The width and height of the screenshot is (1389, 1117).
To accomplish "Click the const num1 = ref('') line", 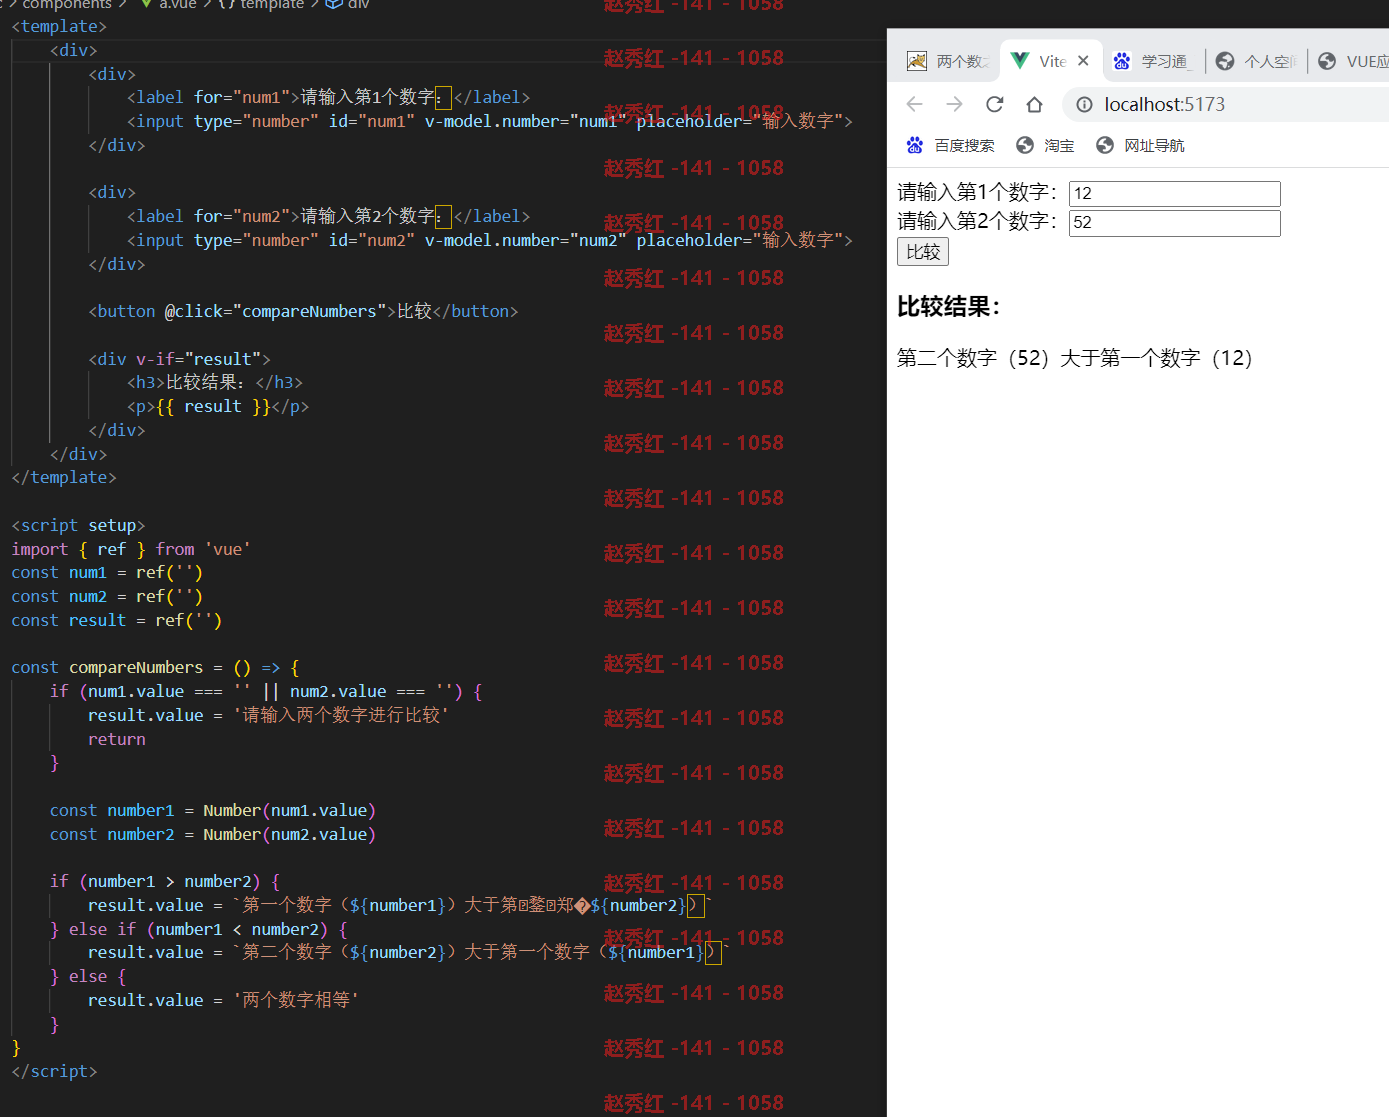I will point(107,572).
